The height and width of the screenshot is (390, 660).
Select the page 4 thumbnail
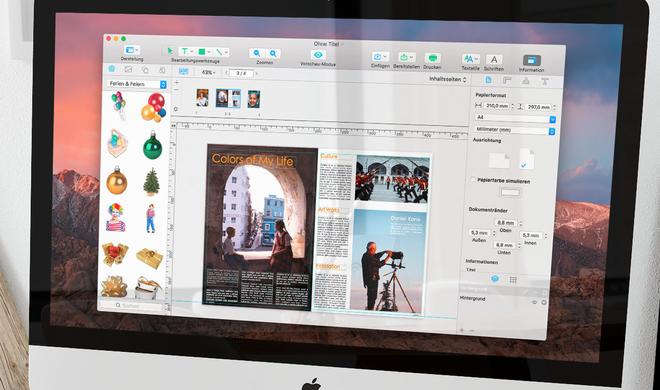tap(253, 99)
